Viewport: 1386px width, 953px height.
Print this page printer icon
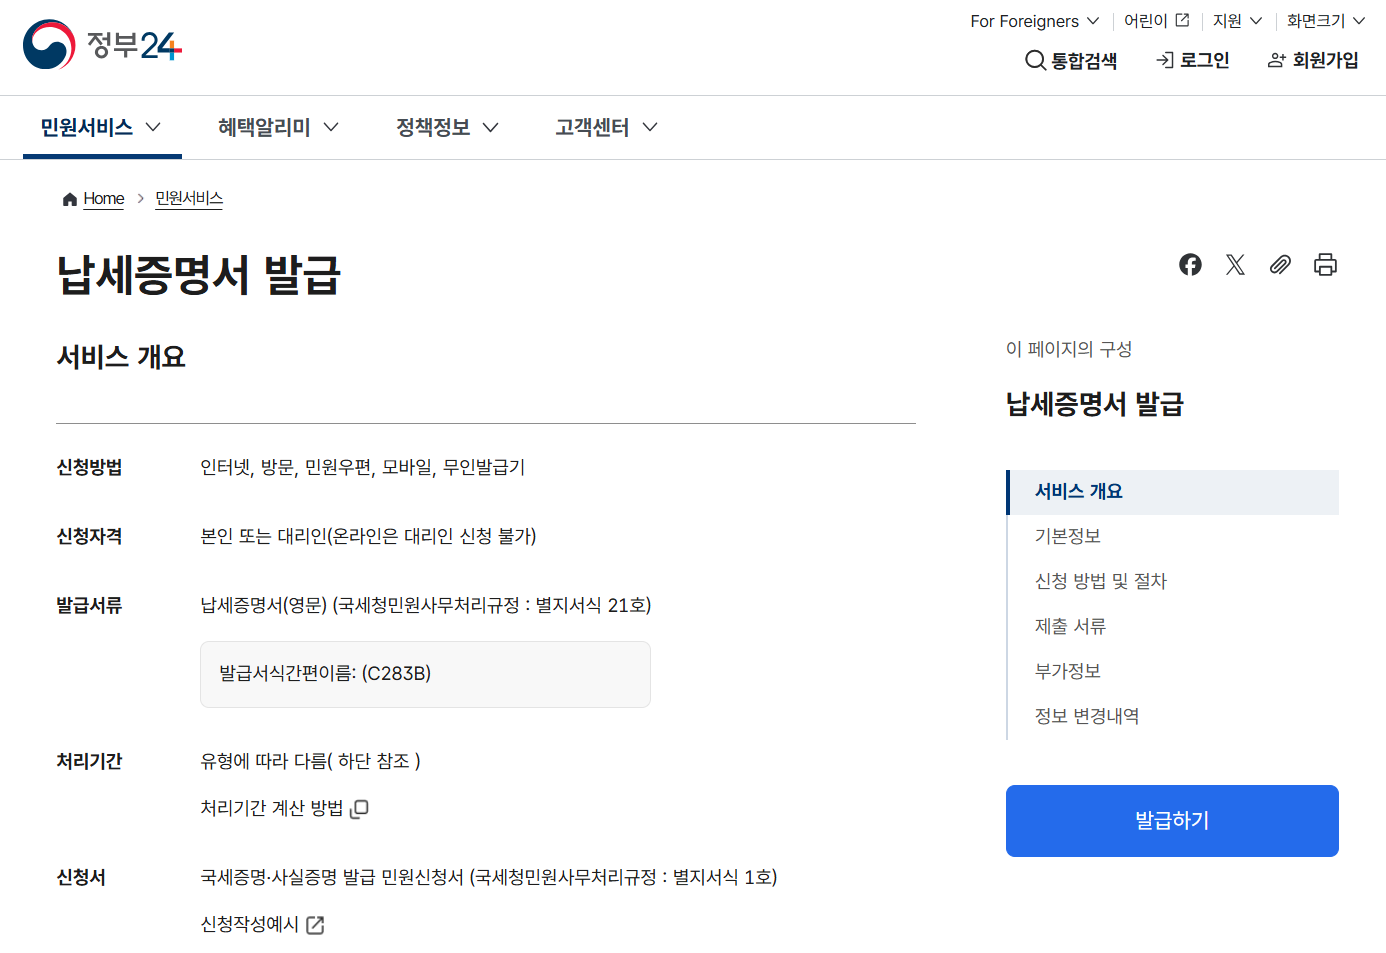(x=1325, y=264)
